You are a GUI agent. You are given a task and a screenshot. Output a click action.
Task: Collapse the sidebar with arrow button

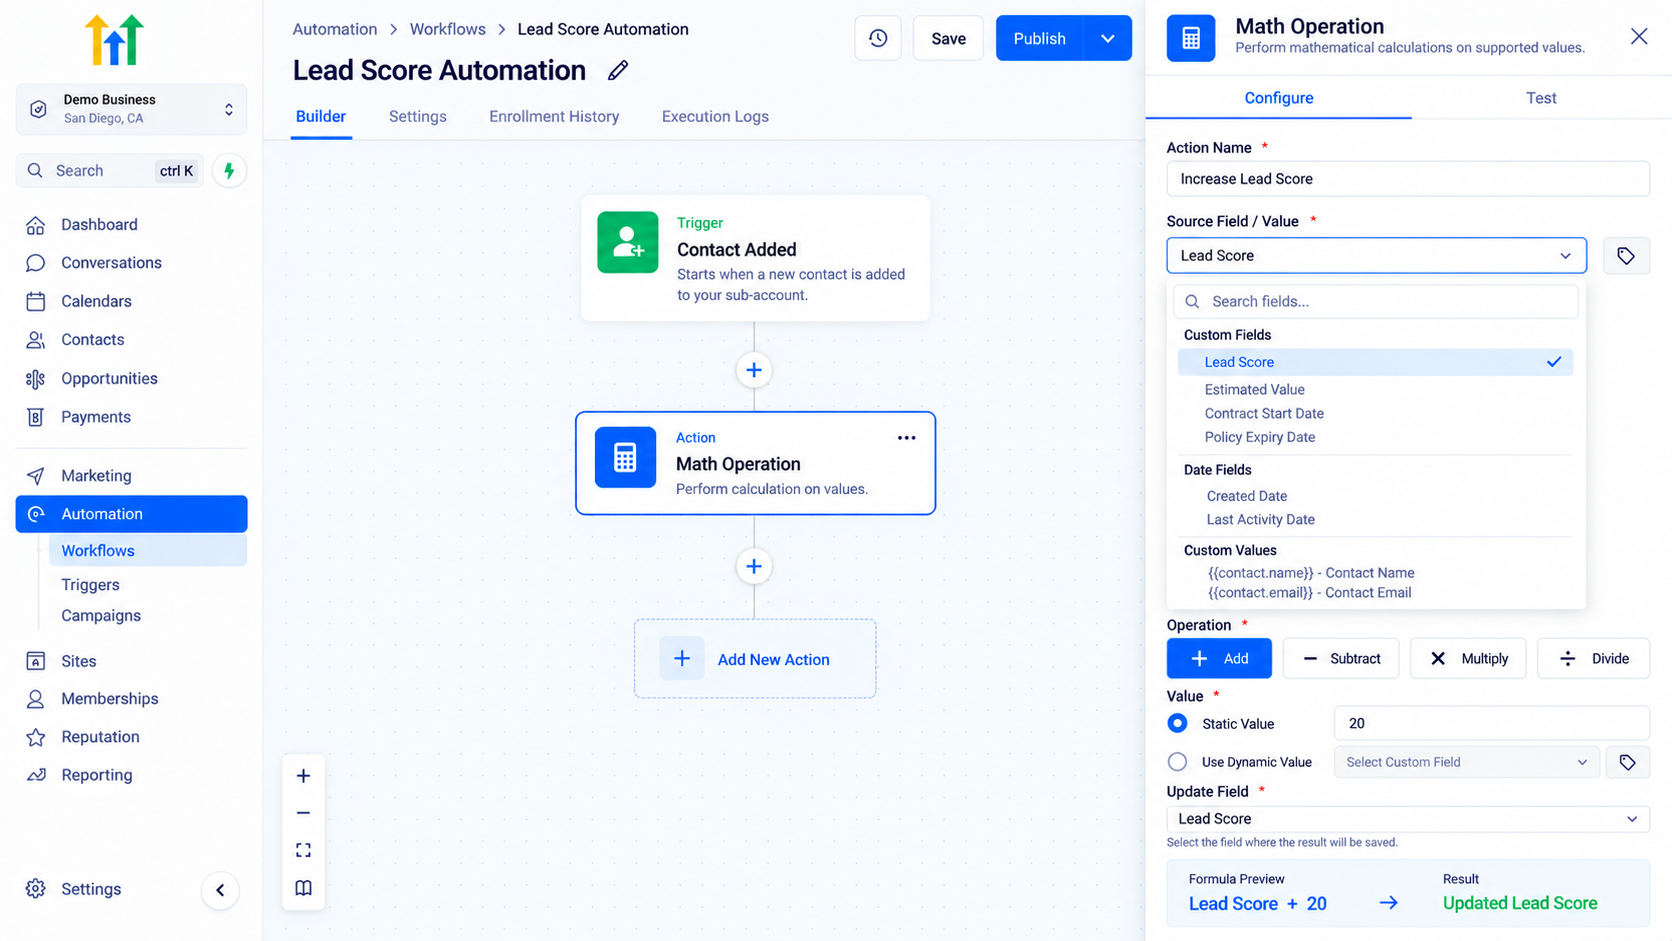coord(220,890)
